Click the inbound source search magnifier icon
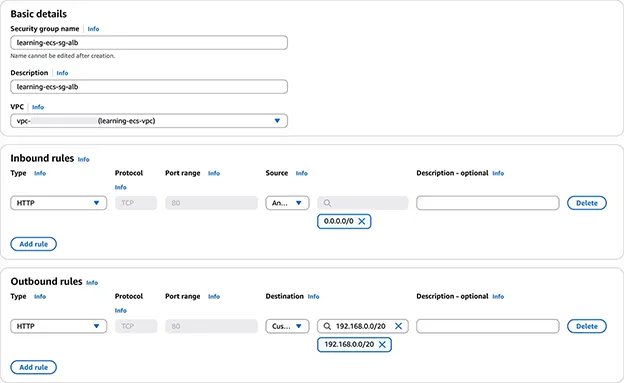This screenshot has width=624, height=383. pos(327,203)
